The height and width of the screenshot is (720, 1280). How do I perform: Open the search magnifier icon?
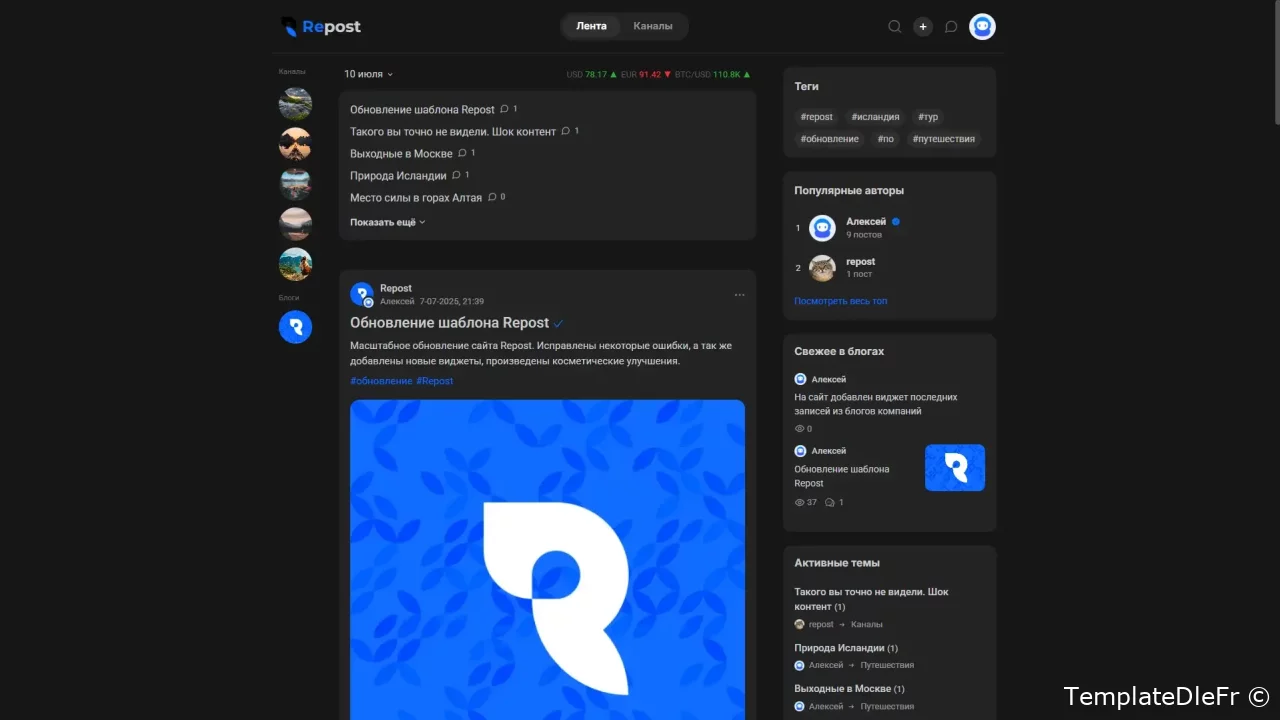895,27
